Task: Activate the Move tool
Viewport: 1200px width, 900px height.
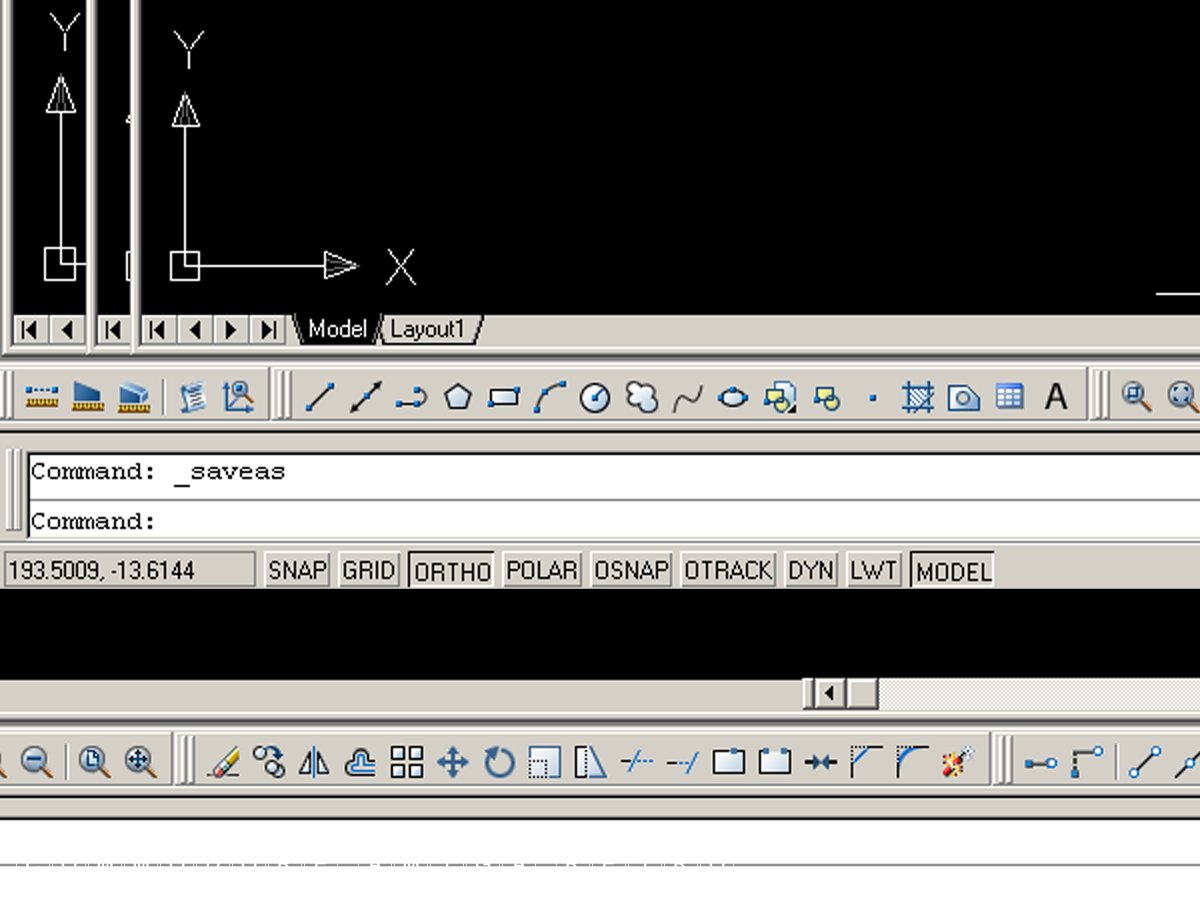Action: 453,763
